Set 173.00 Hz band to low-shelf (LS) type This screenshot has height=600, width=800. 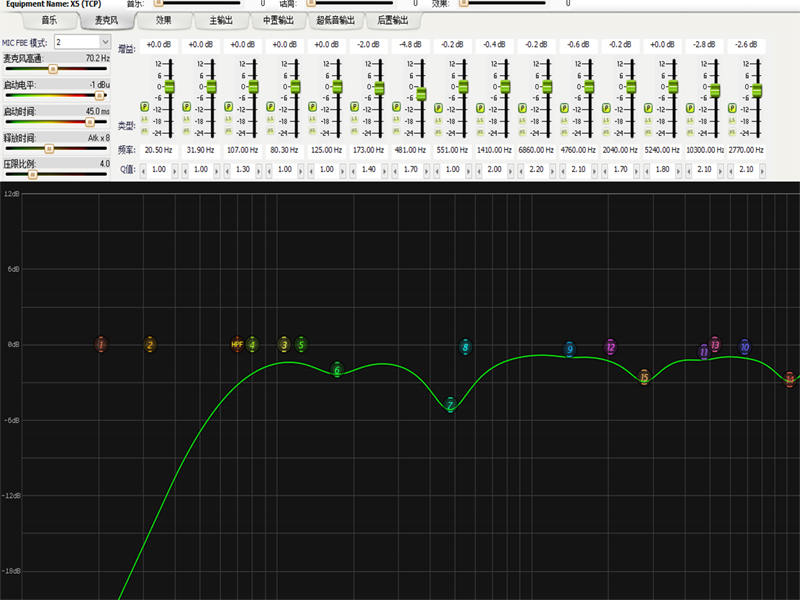(x=354, y=119)
